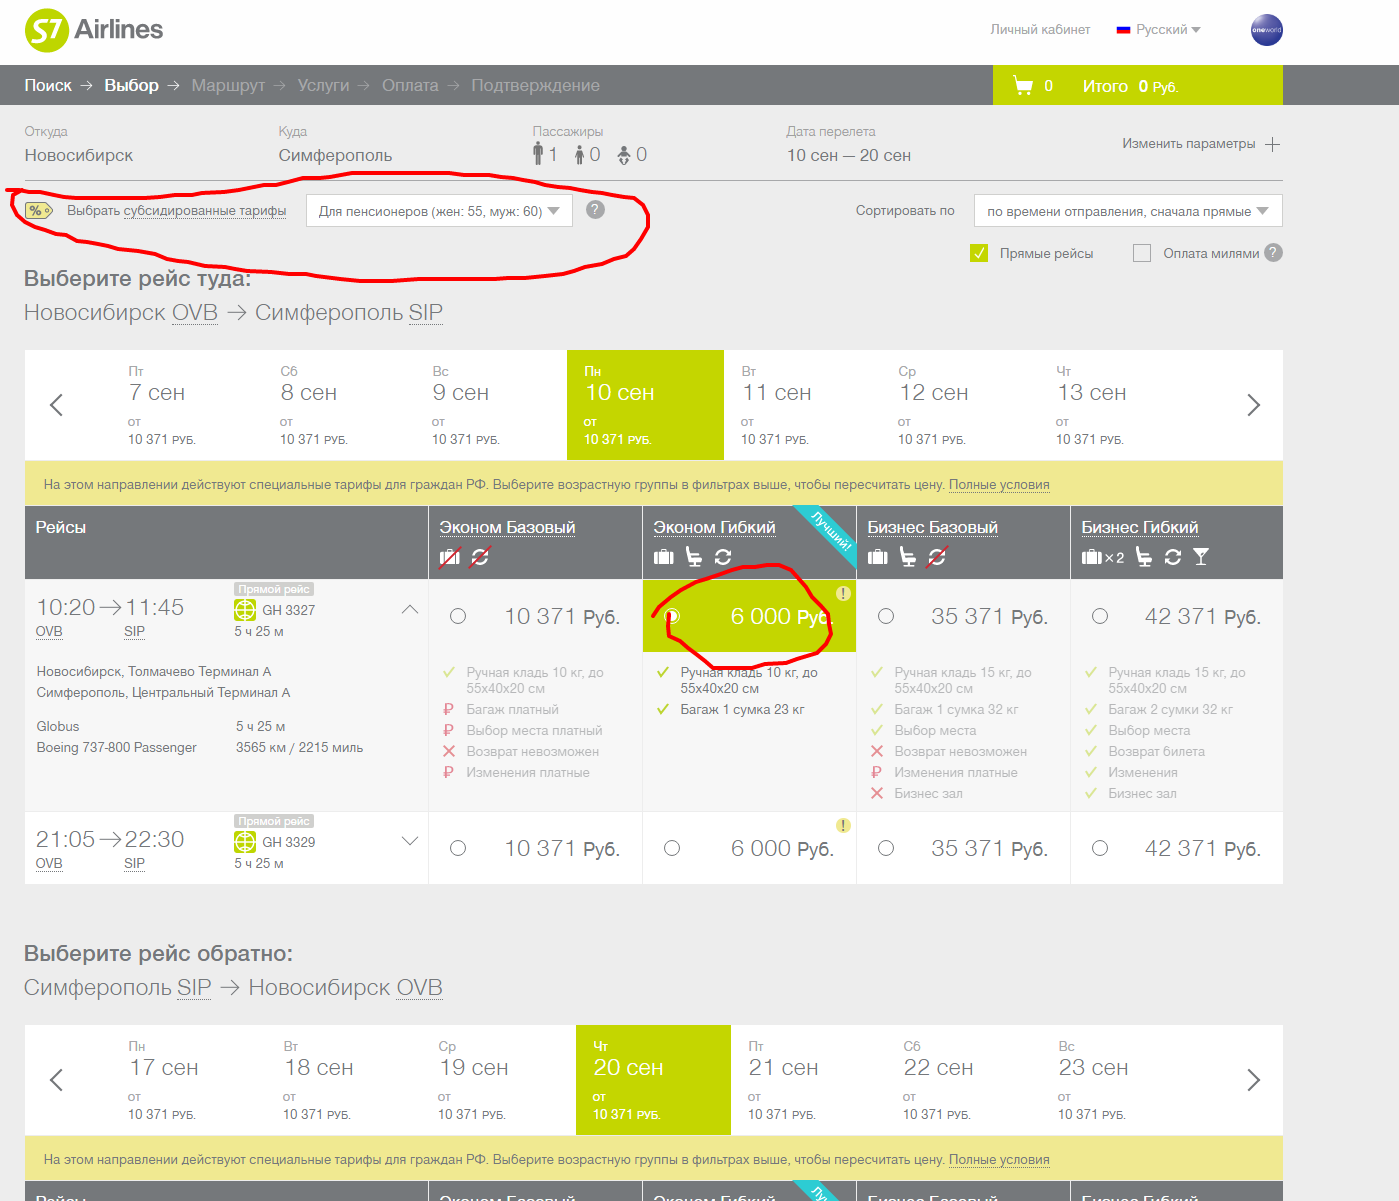Click the oneworld alliance logo
Screen dimensions: 1399x1201
[x=1266, y=30]
